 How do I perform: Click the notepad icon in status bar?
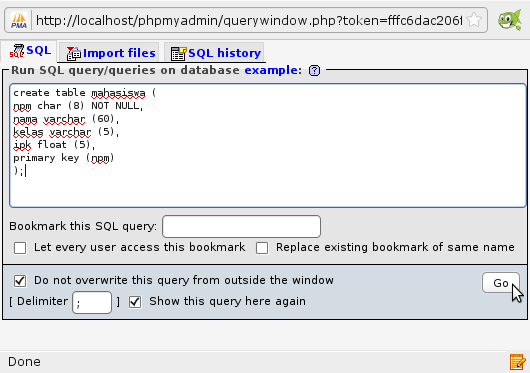click(x=517, y=362)
